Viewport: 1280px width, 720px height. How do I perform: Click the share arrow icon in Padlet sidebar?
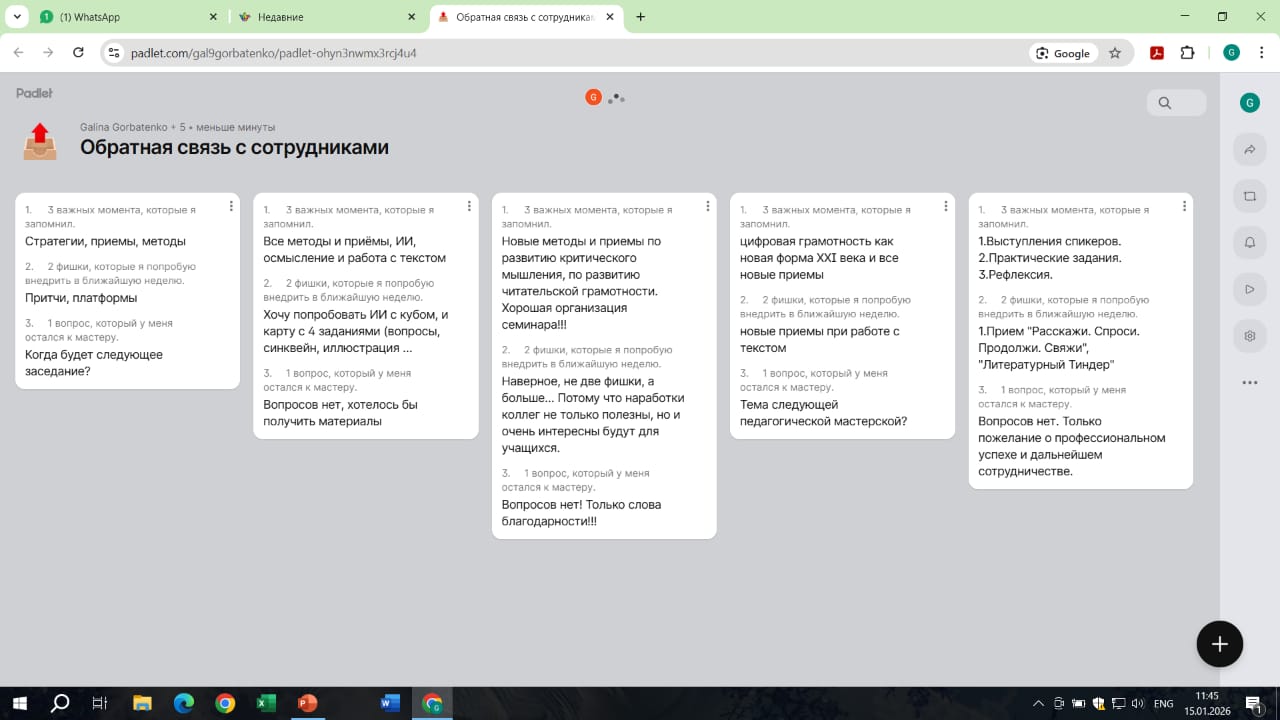1249,150
